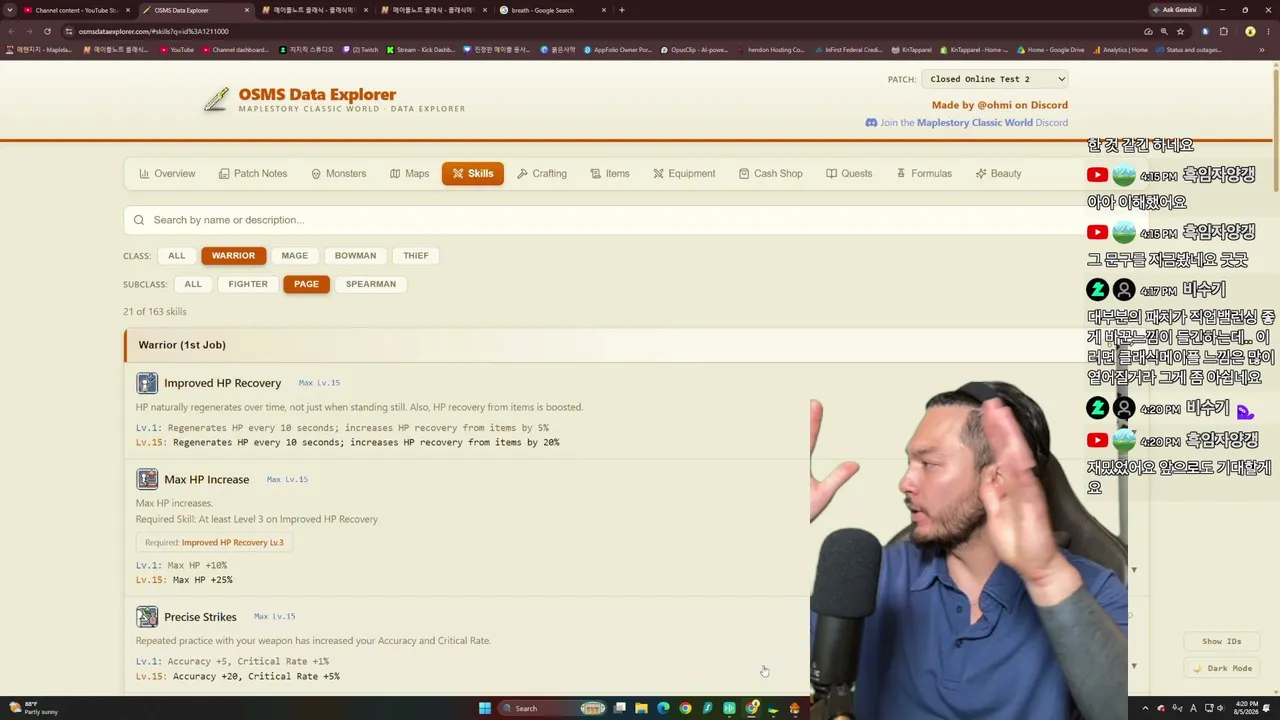Open File Explorer from the taskbar
Viewport: 1280px width, 720px height.
[x=641, y=708]
